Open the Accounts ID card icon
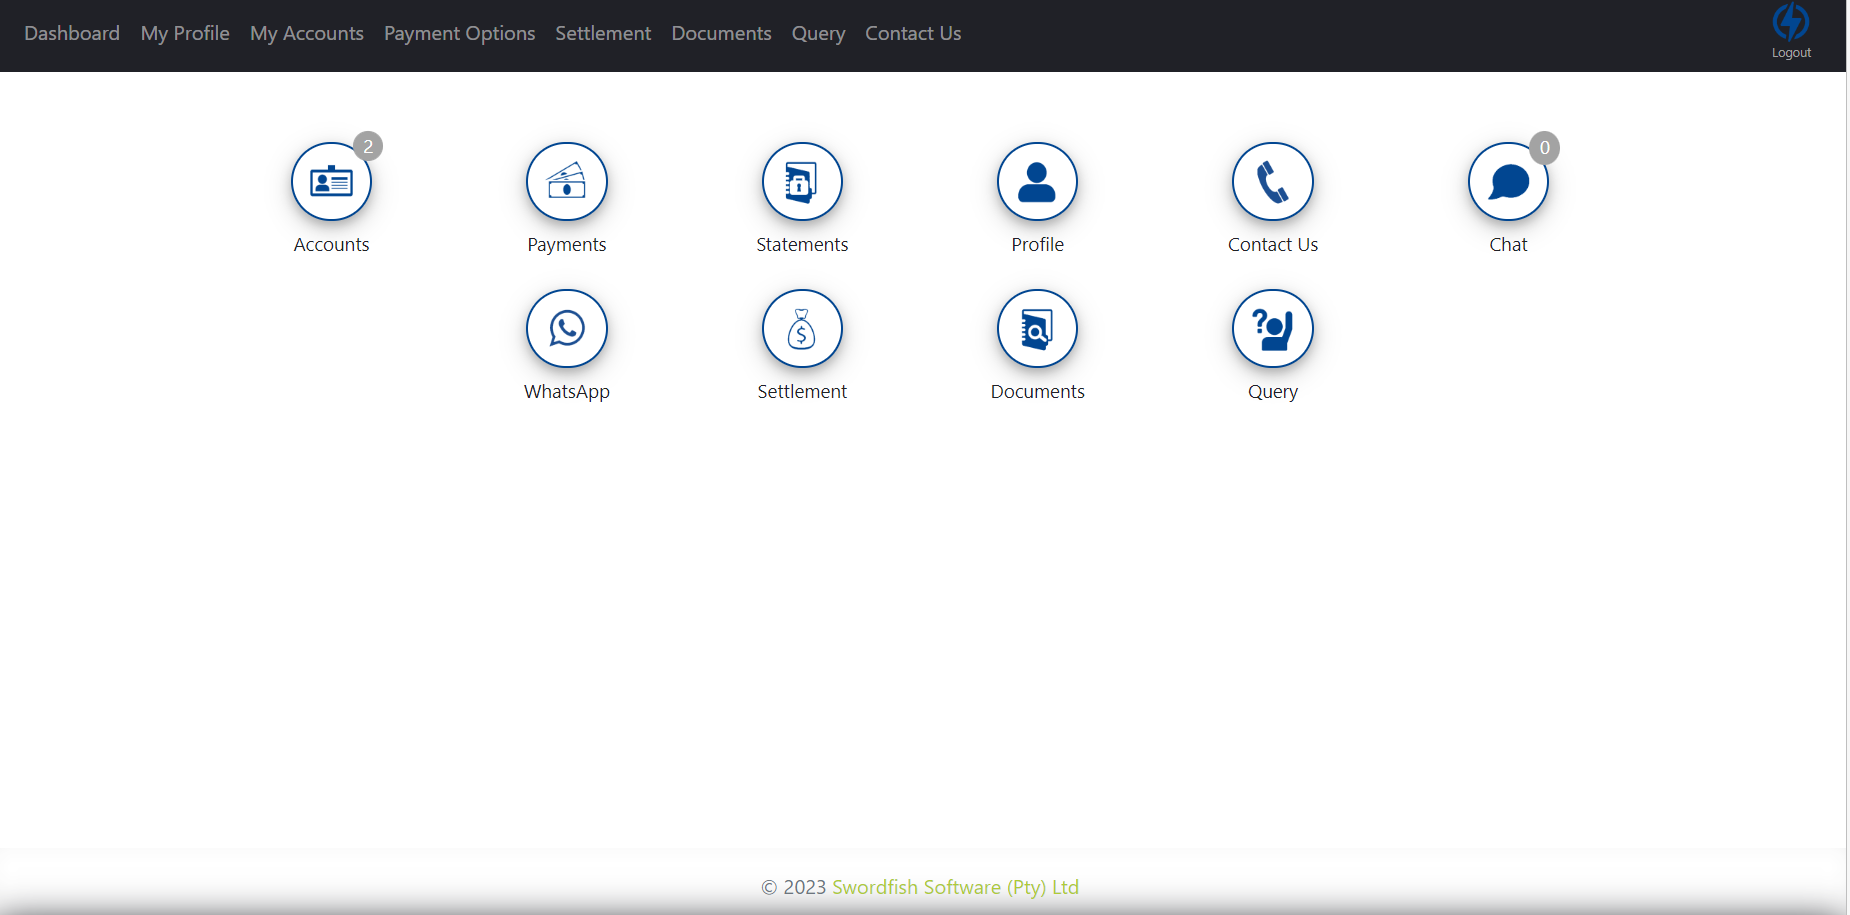Viewport: 1850px width, 915px height. pos(331,182)
